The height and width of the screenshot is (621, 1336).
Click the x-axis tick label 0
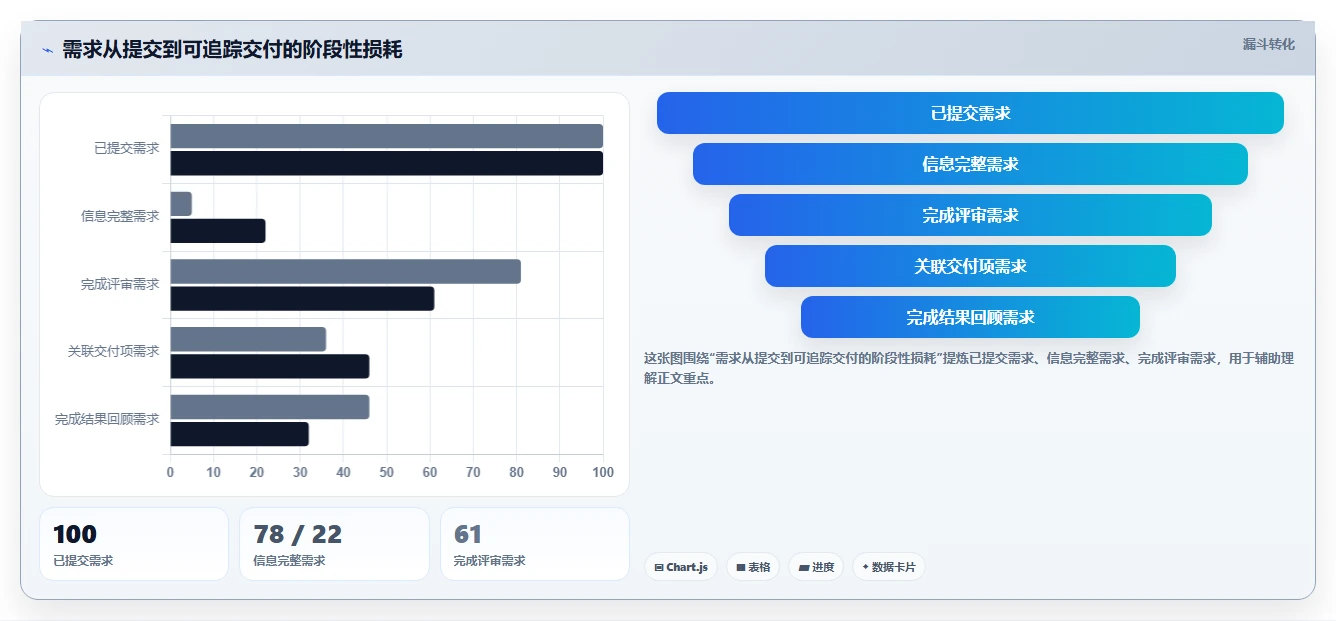(x=170, y=472)
